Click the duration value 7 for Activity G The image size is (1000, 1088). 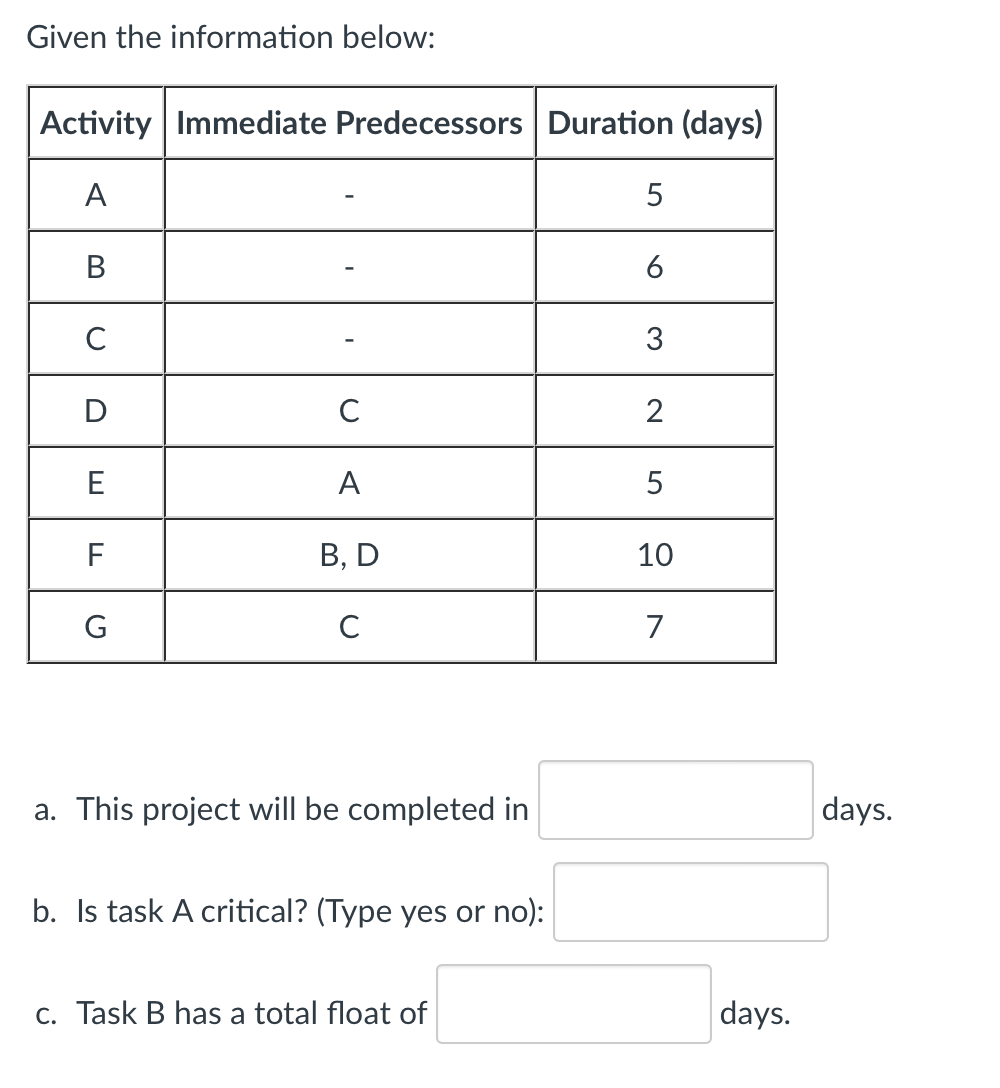click(x=655, y=627)
